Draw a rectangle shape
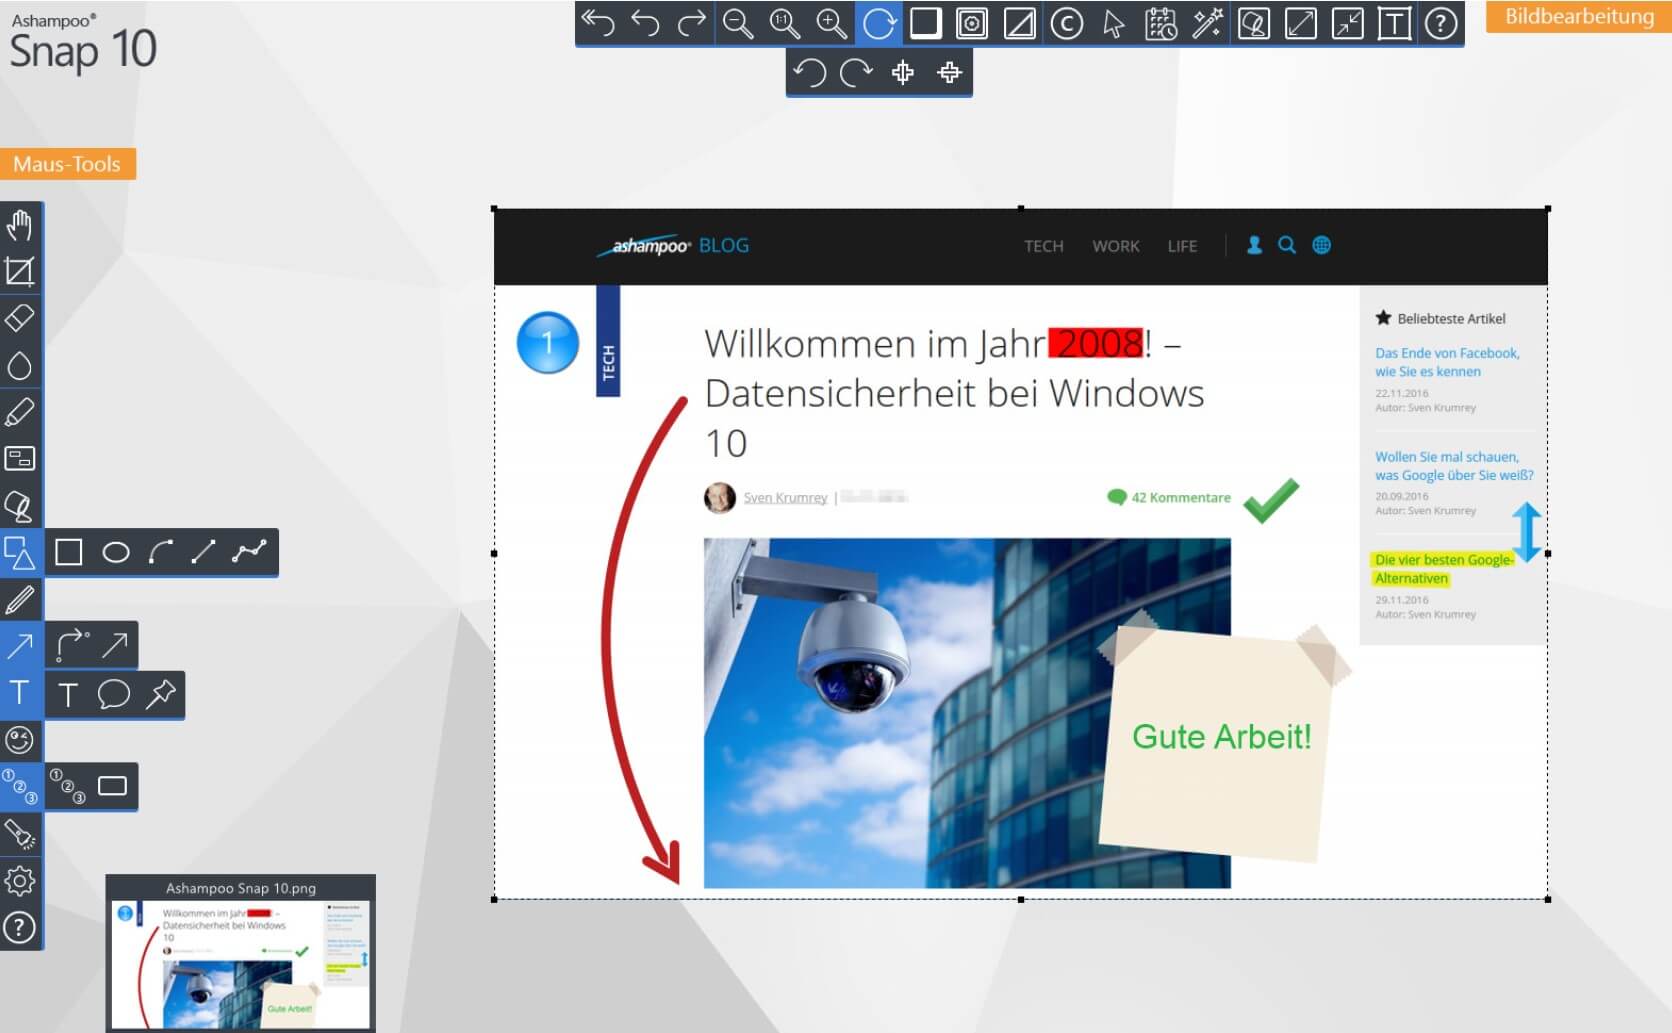Viewport: 1672px width, 1033px height. tap(69, 552)
